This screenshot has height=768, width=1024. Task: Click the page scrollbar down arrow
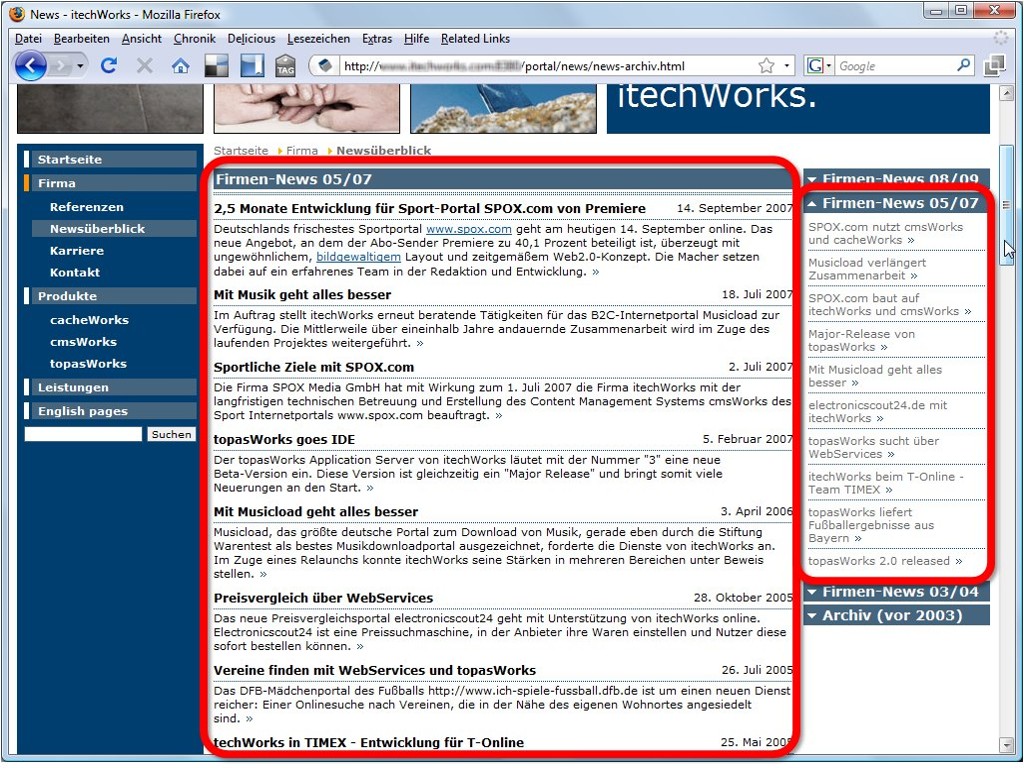[1006, 745]
